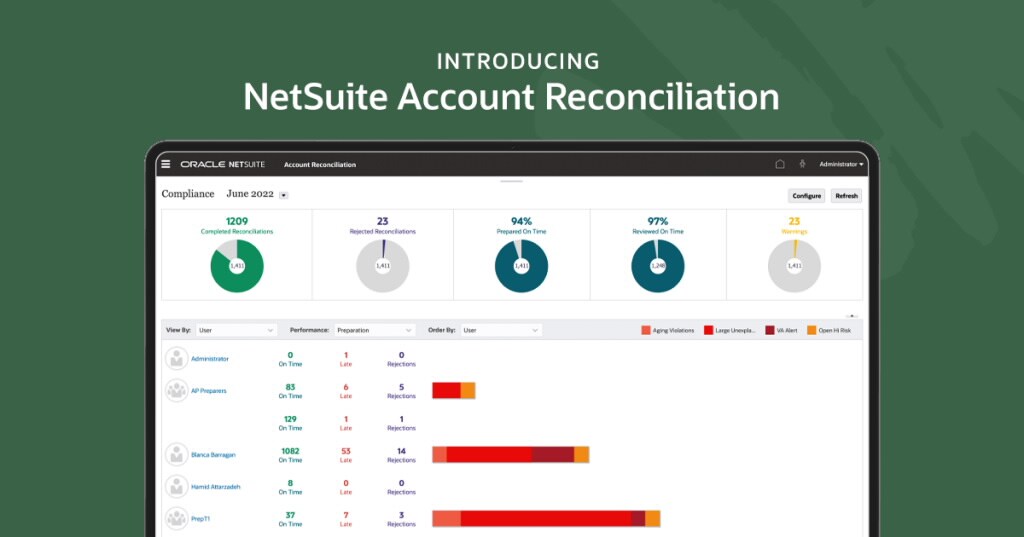Click the AP Preparers warning bar
This screenshot has width=1024, height=537.
[454, 391]
